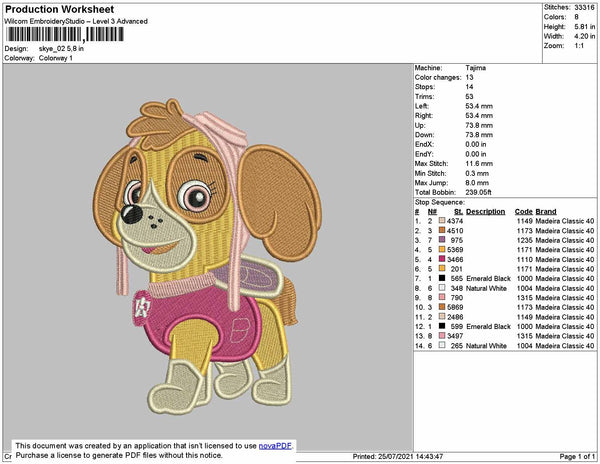The width and height of the screenshot is (600, 464).
Task: Choose the black swatch beside stitch count 599
Action: pos(442,326)
